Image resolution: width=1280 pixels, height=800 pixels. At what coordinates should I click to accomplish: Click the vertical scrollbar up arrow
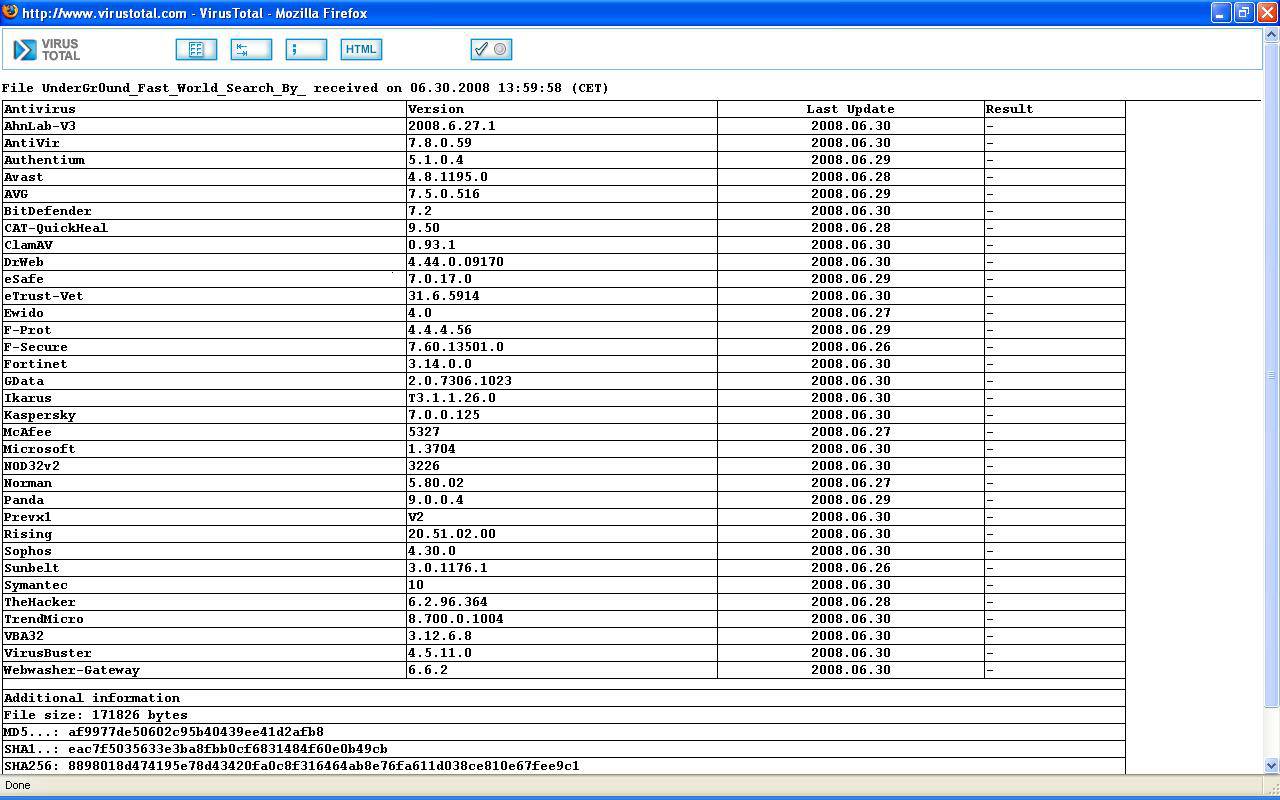(1271, 35)
